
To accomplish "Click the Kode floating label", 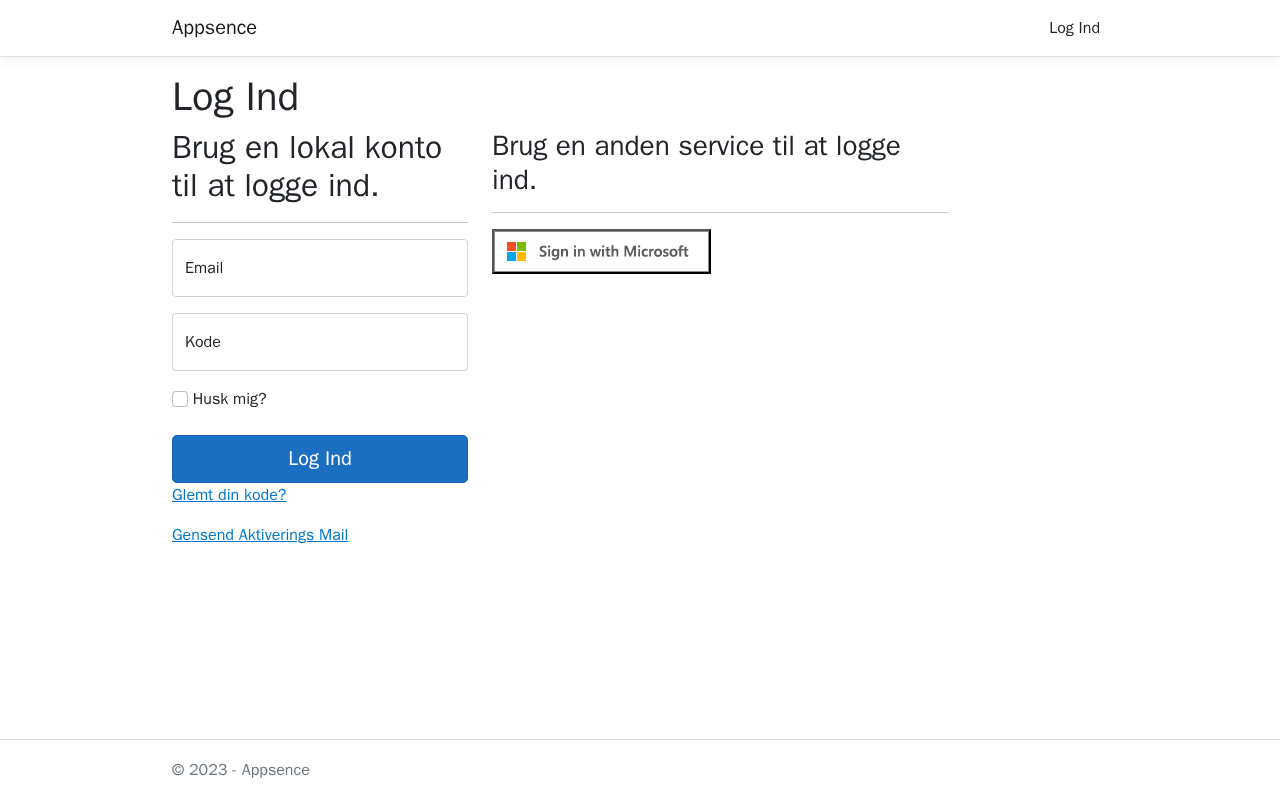I will [203, 342].
